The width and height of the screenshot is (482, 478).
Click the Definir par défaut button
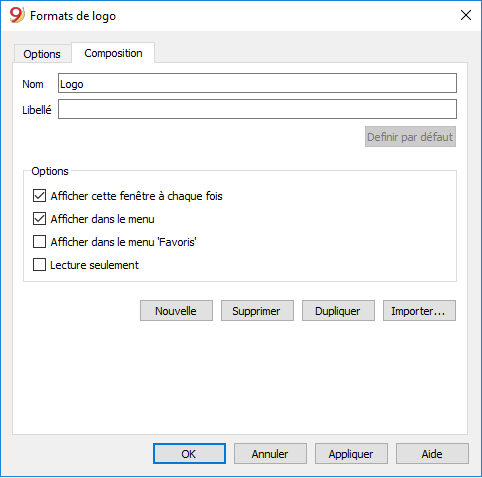[x=410, y=137]
